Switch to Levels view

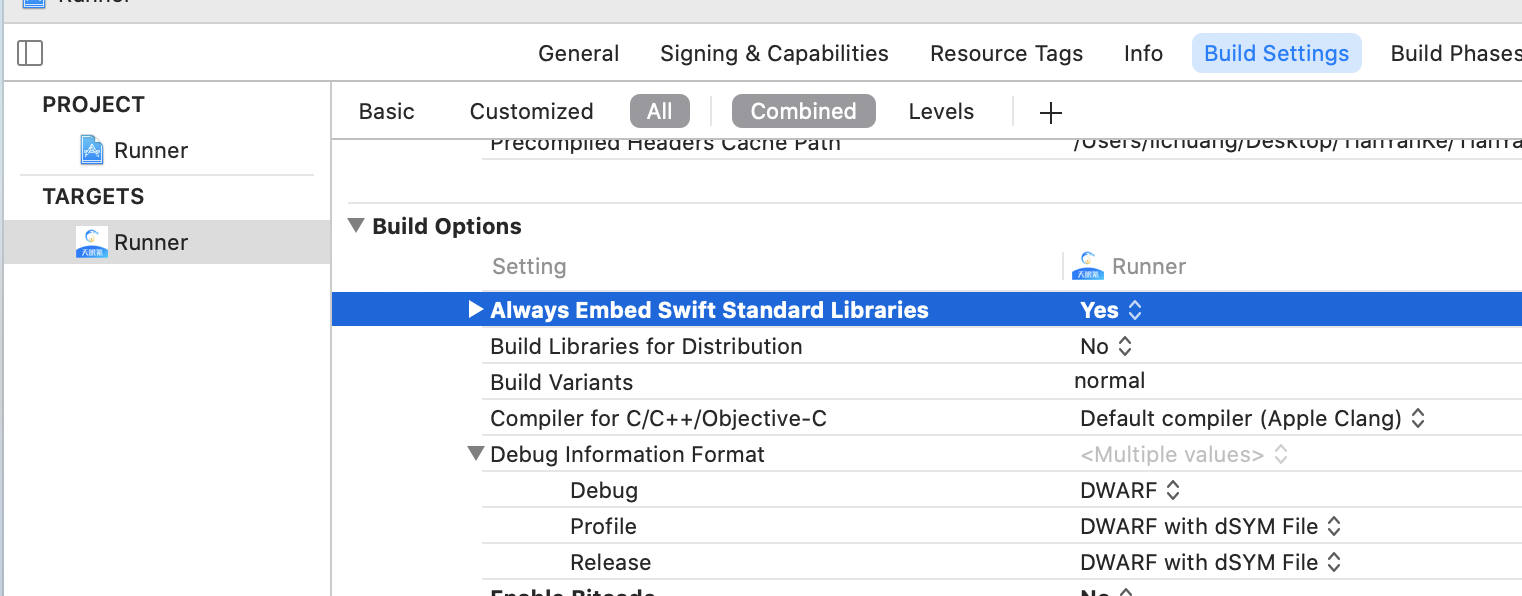pyautogui.click(x=941, y=111)
